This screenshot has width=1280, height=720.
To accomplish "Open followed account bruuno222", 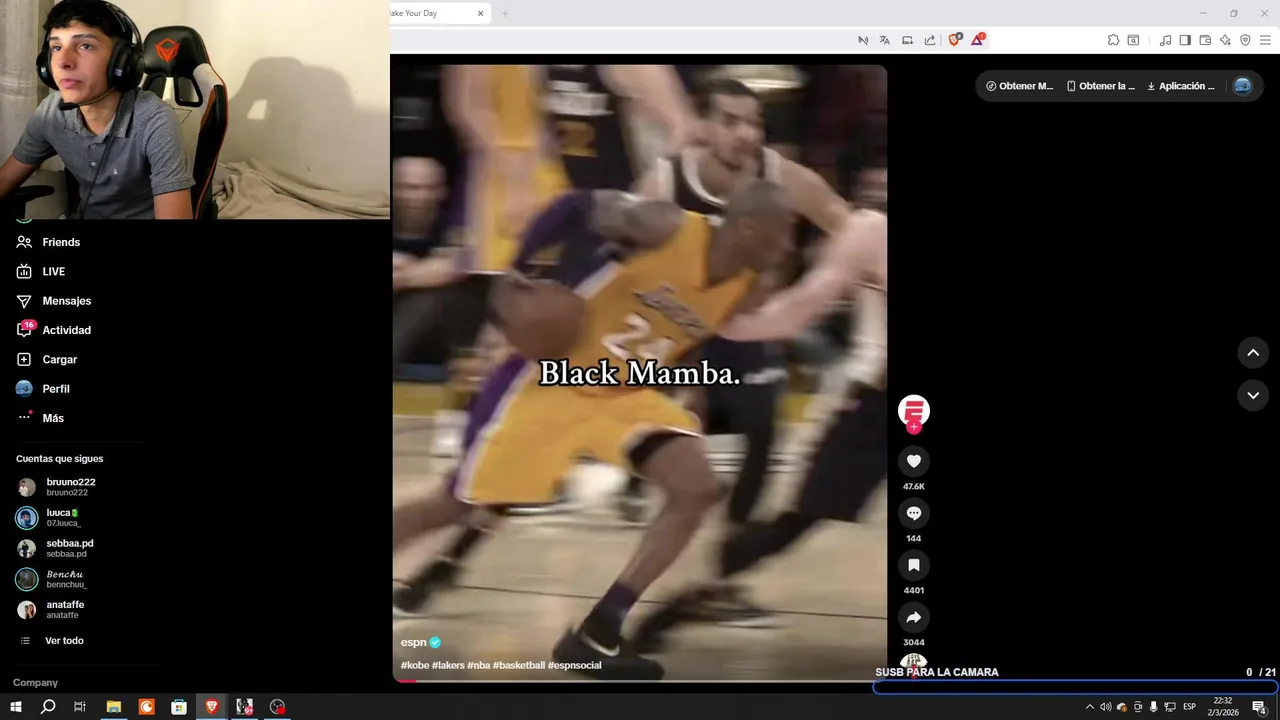I will coord(57,487).
